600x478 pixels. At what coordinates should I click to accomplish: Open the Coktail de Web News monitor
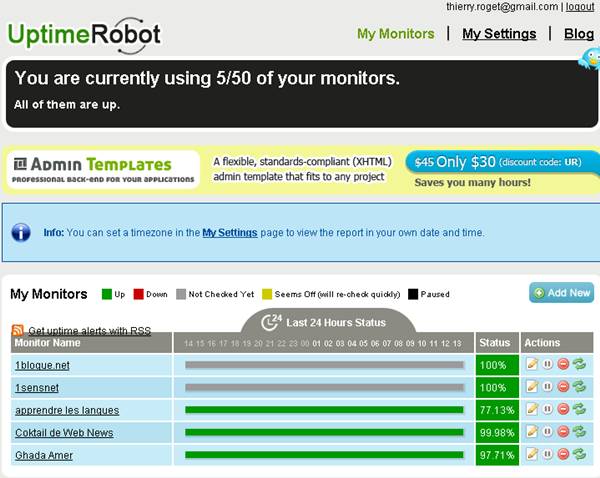64,433
